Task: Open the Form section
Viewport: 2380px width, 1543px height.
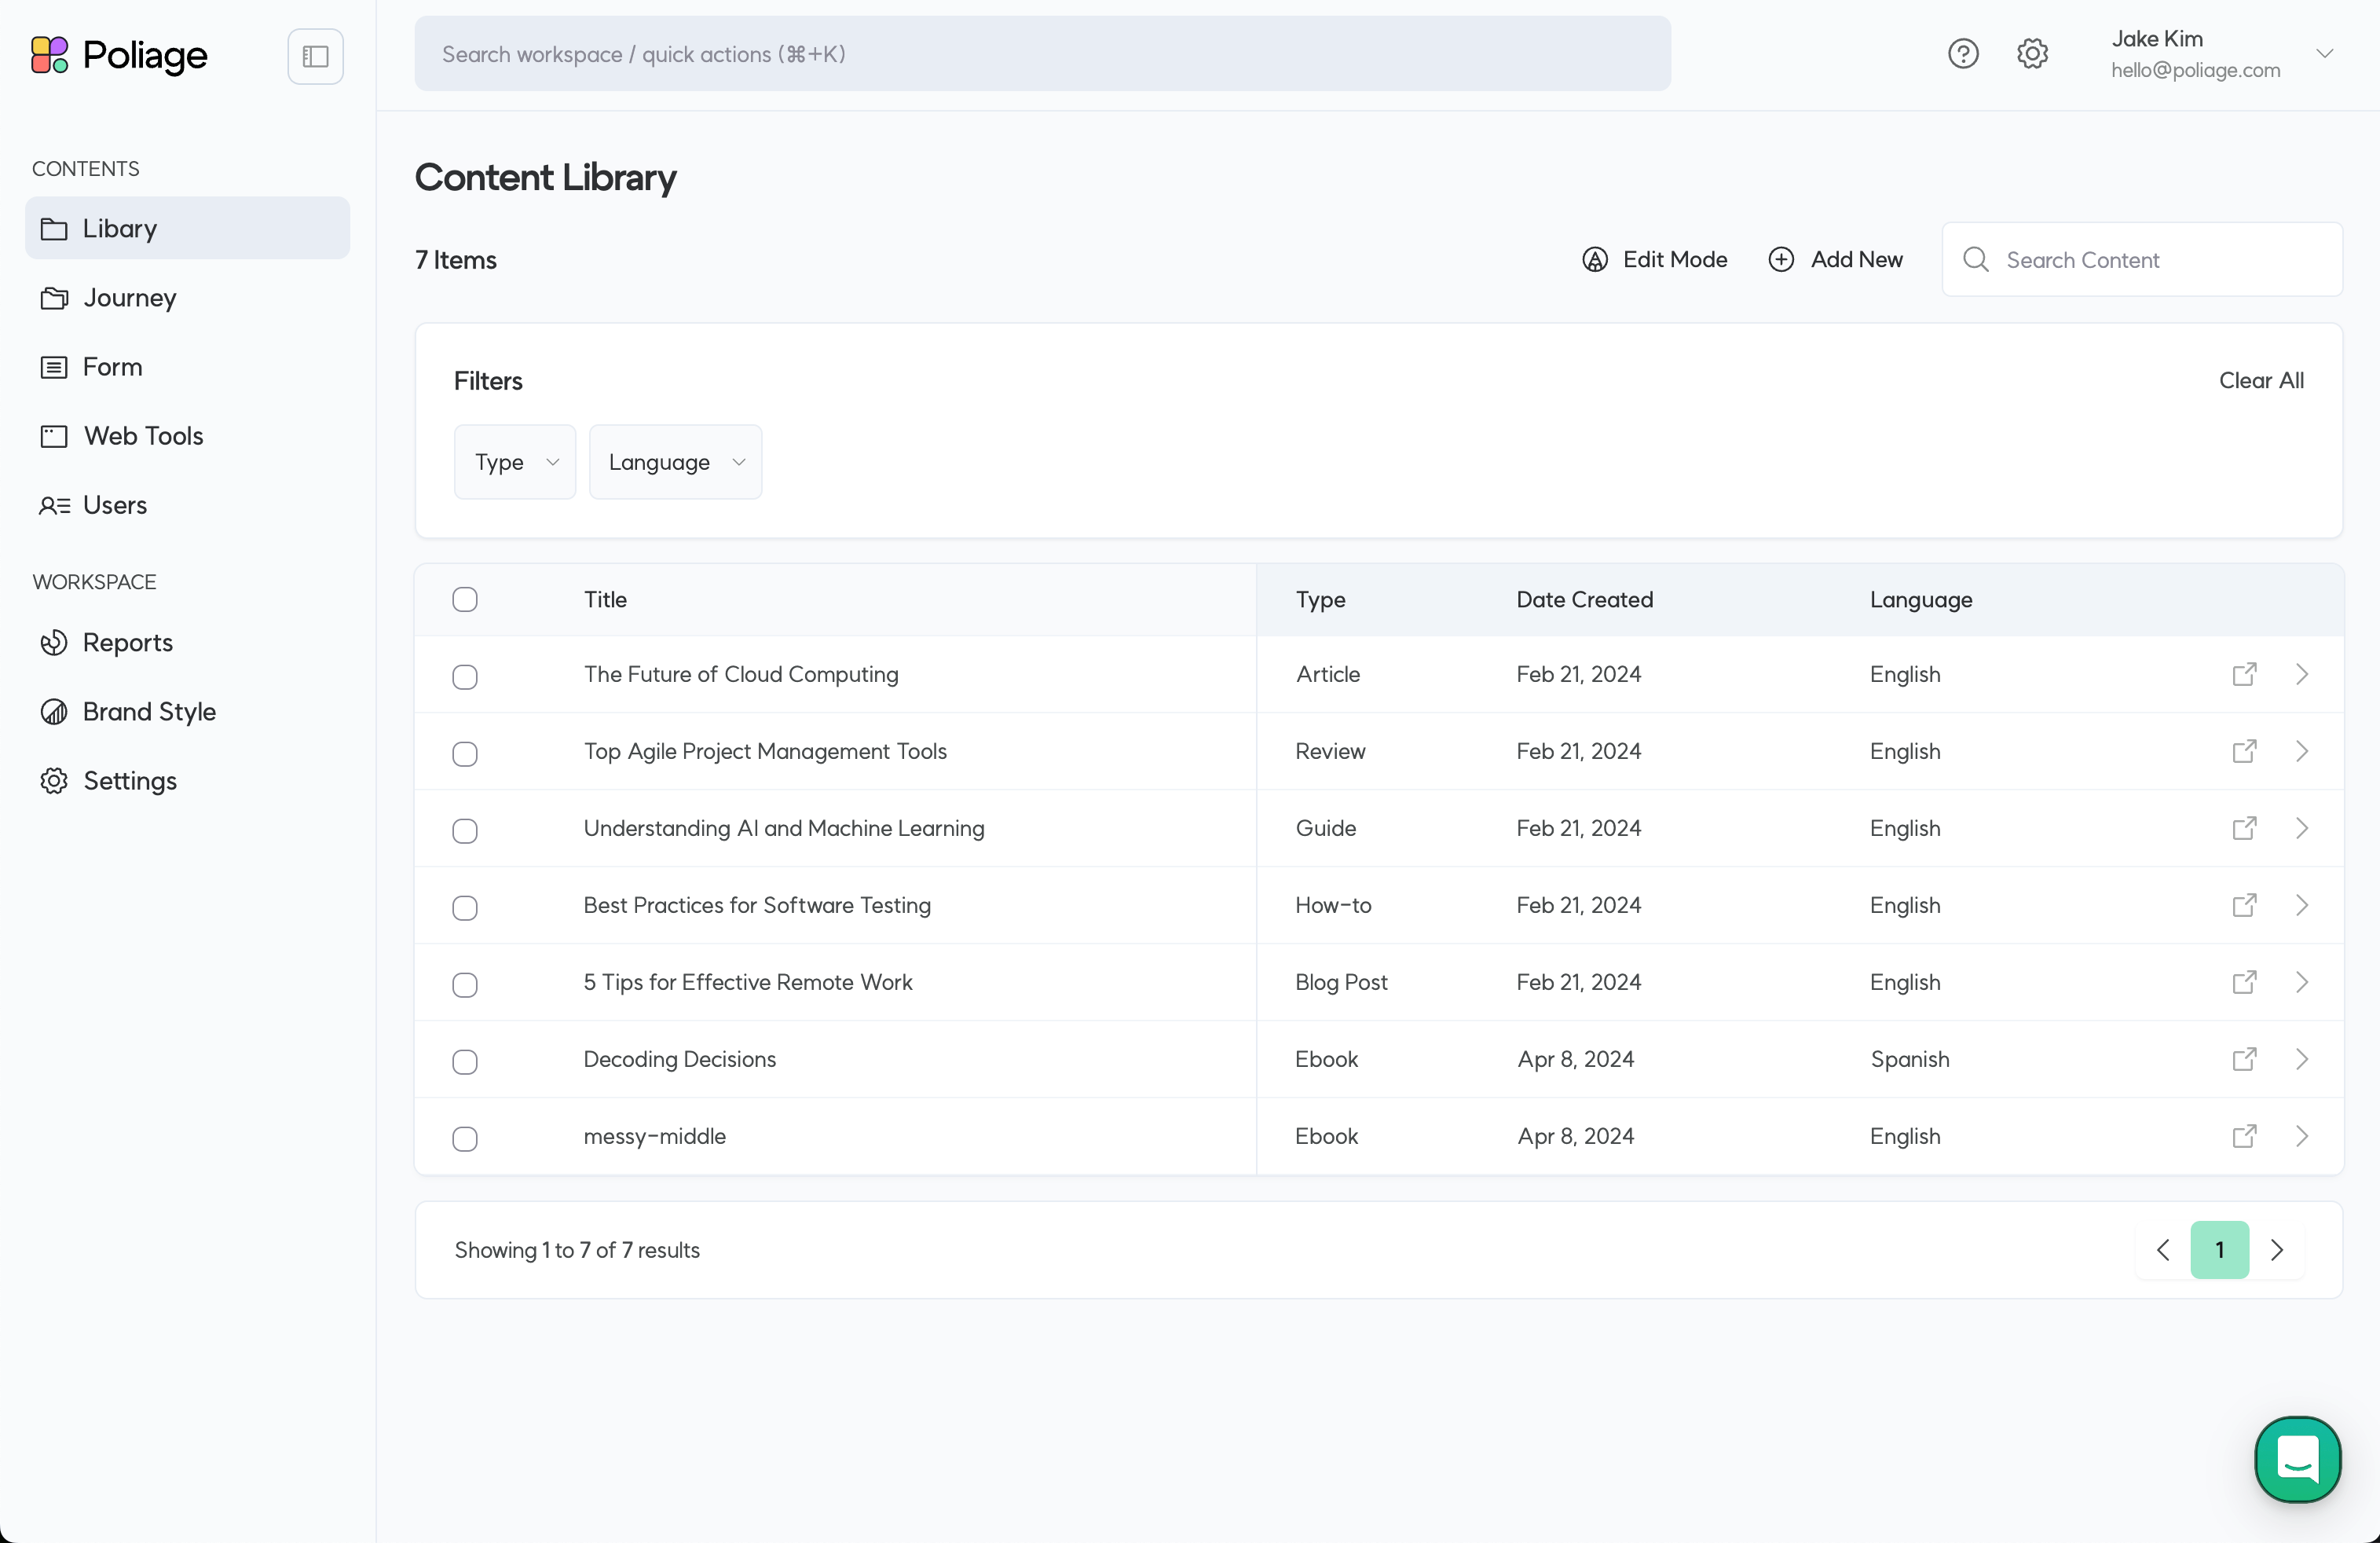Action: (111, 366)
